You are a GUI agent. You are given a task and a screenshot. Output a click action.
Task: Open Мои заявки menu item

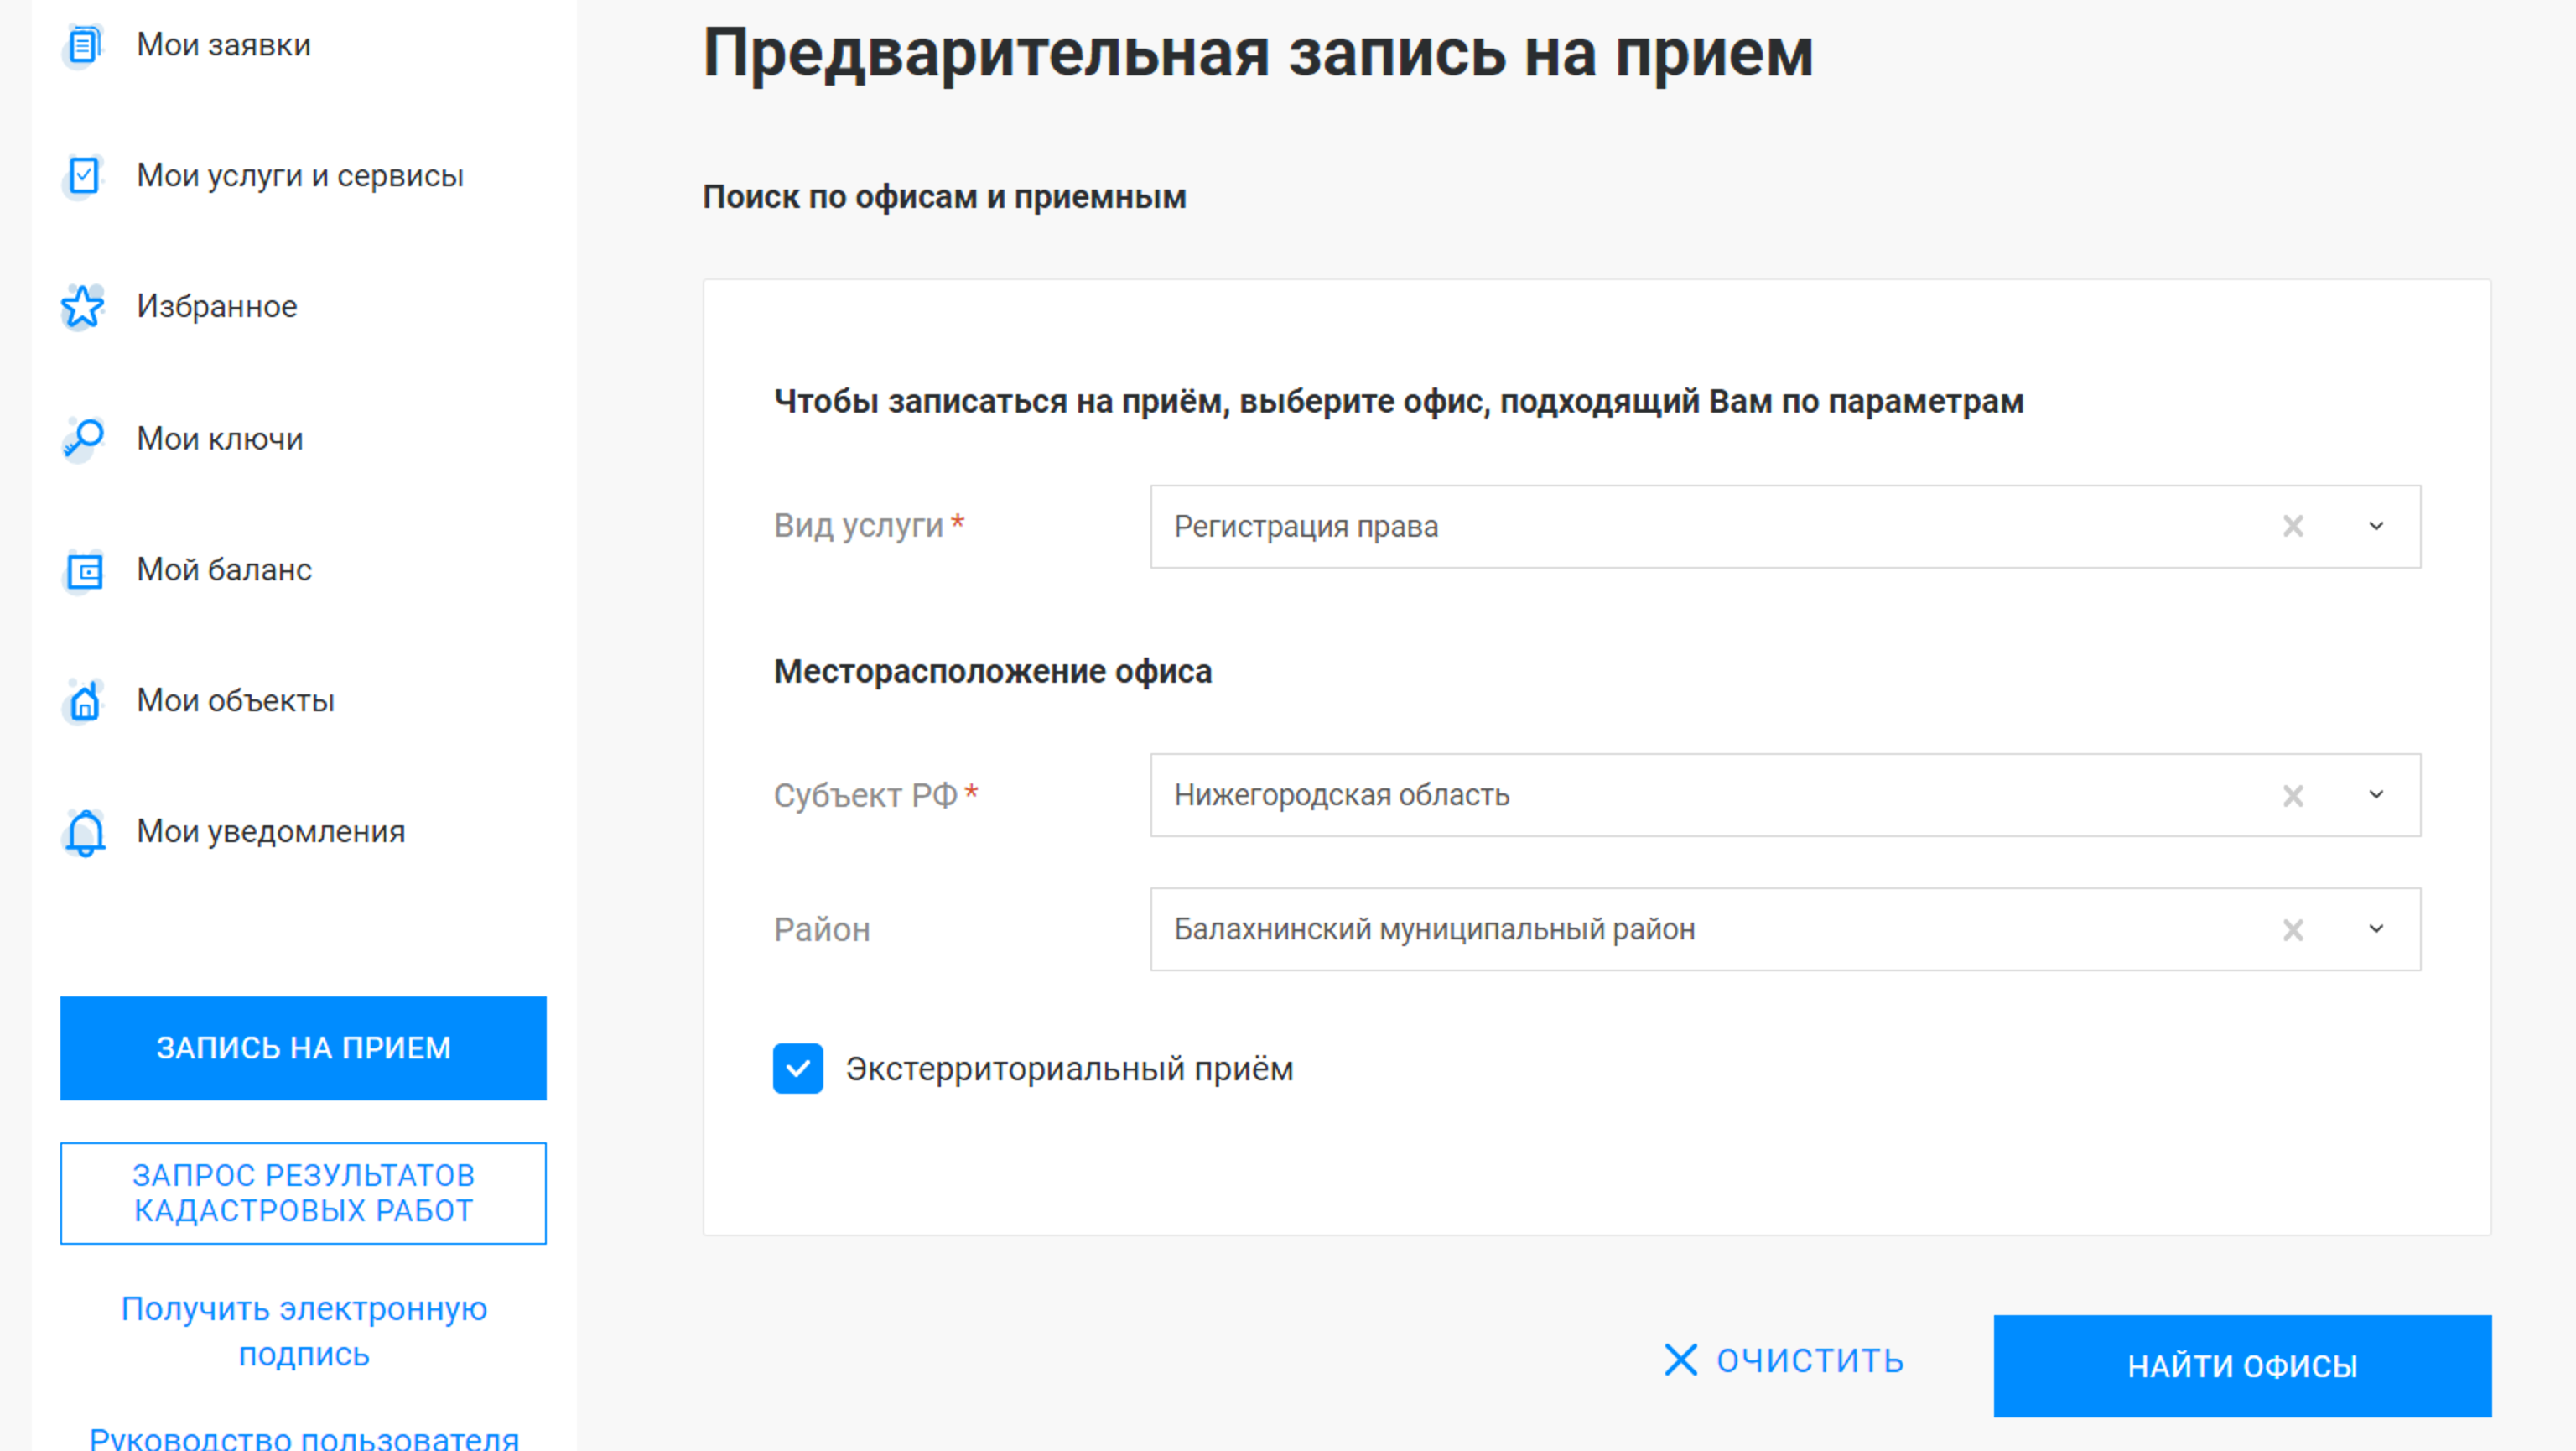pyautogui.click(x=224, y=45)
